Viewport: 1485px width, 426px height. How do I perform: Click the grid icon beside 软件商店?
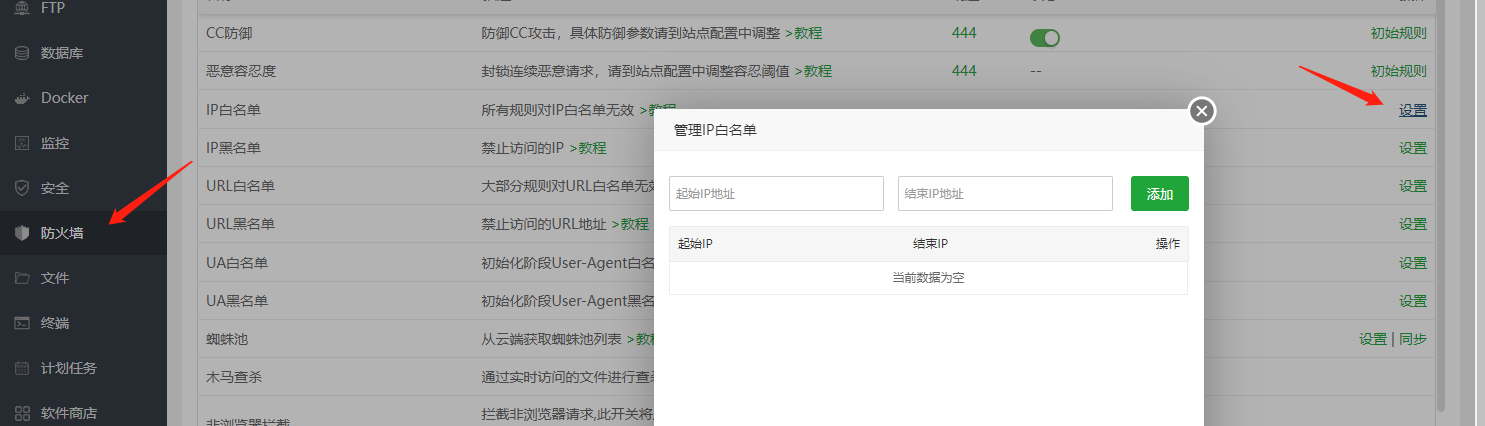22,412
